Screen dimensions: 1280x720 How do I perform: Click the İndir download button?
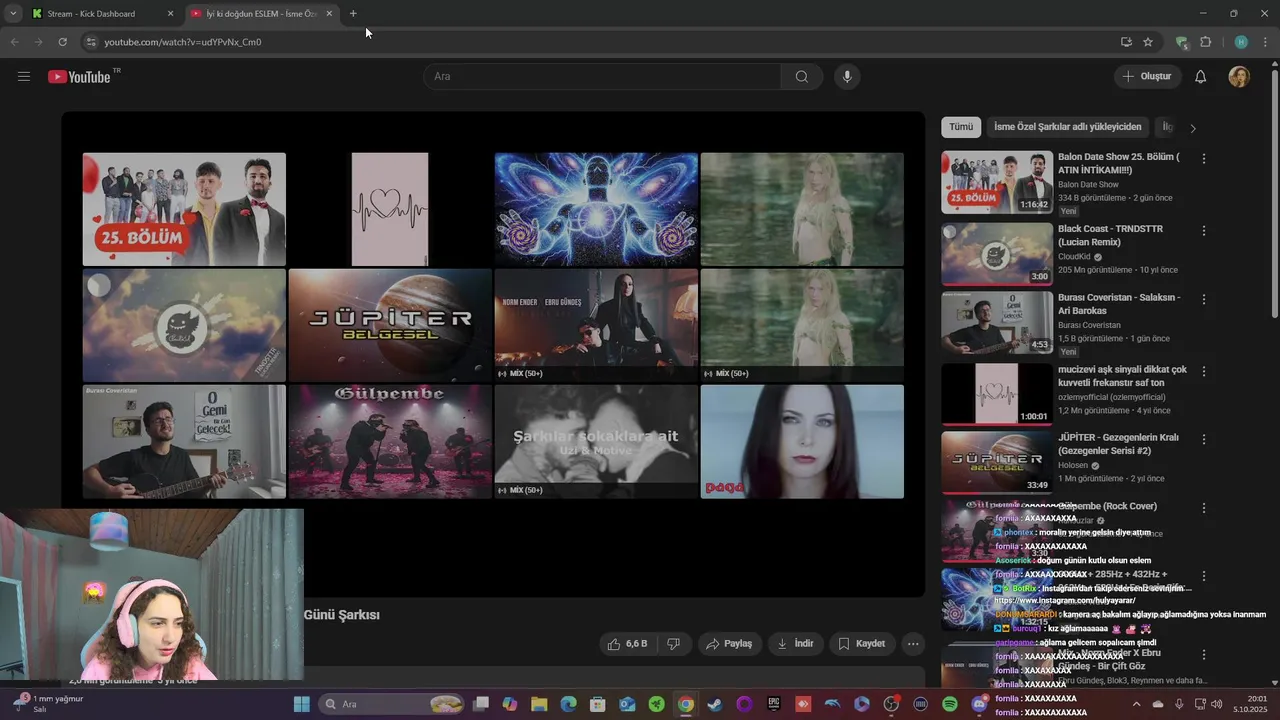tap(796, 644)
